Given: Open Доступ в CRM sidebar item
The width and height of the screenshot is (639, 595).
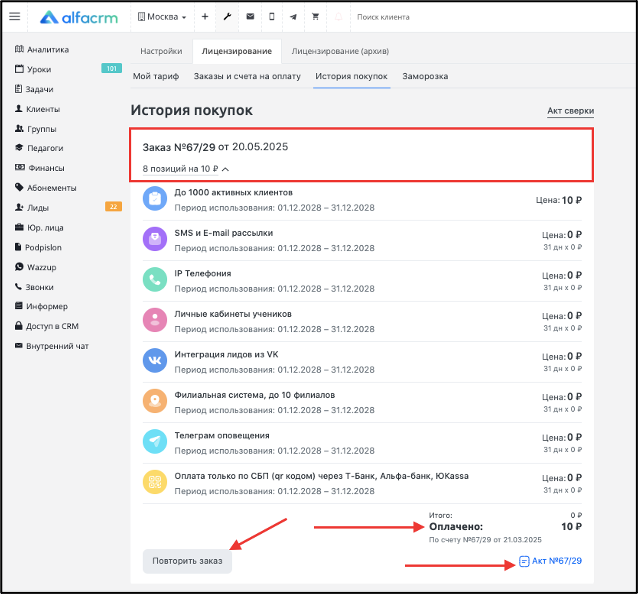Looking at the screenshot, I should coord(46,326).
